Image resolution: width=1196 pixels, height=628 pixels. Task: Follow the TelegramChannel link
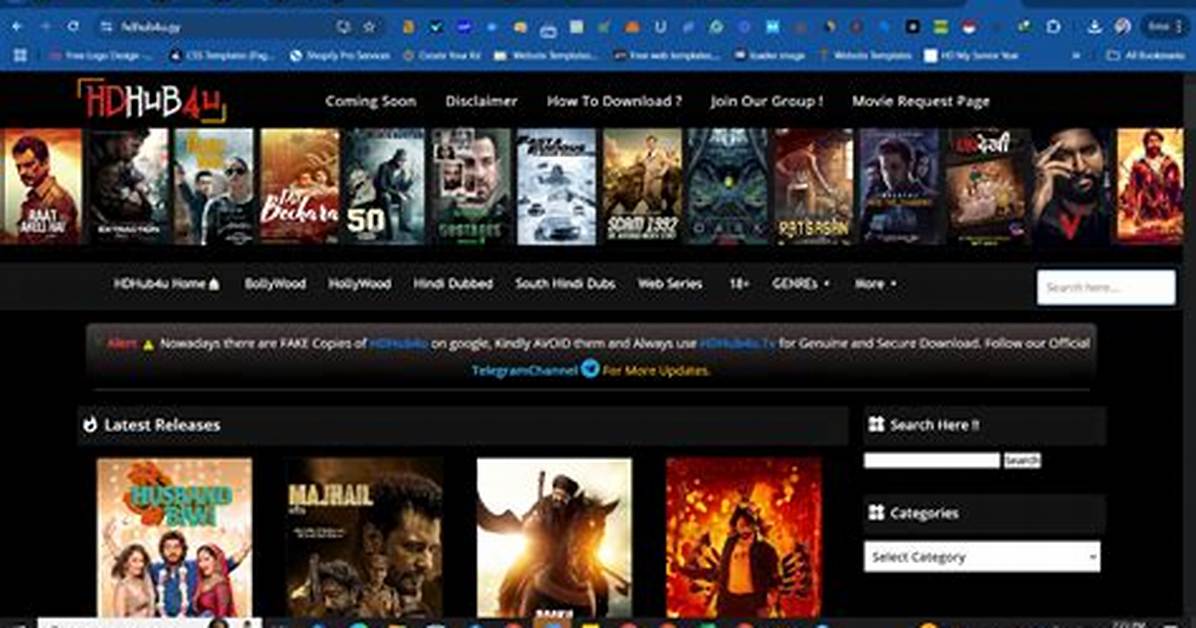525,371
